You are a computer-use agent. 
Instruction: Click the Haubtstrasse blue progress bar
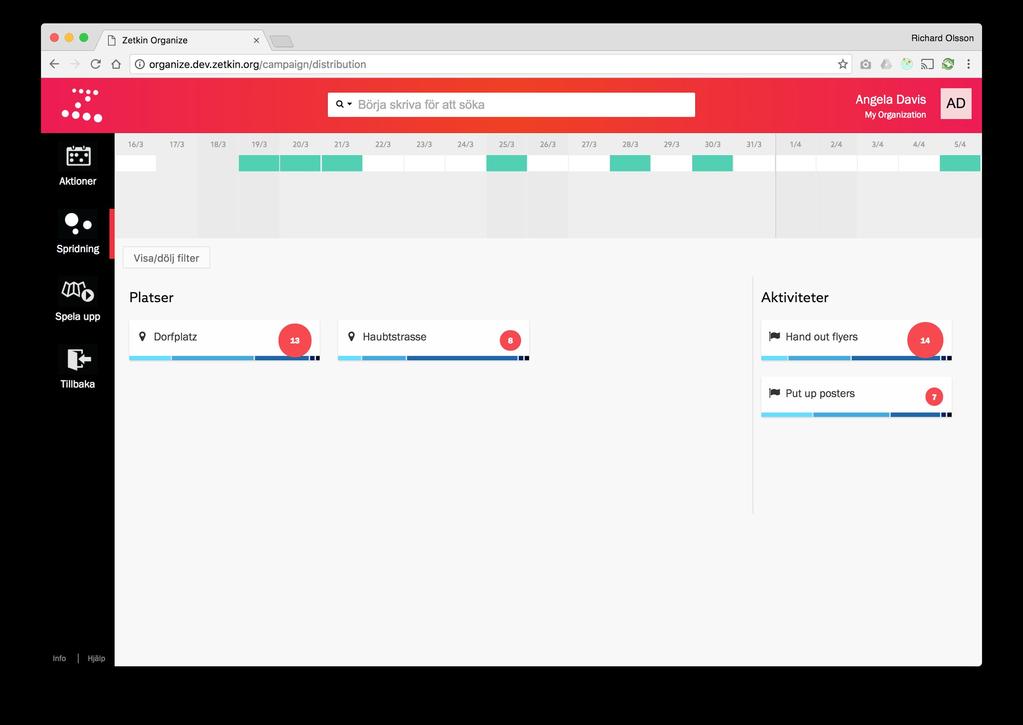coord(433,358)
